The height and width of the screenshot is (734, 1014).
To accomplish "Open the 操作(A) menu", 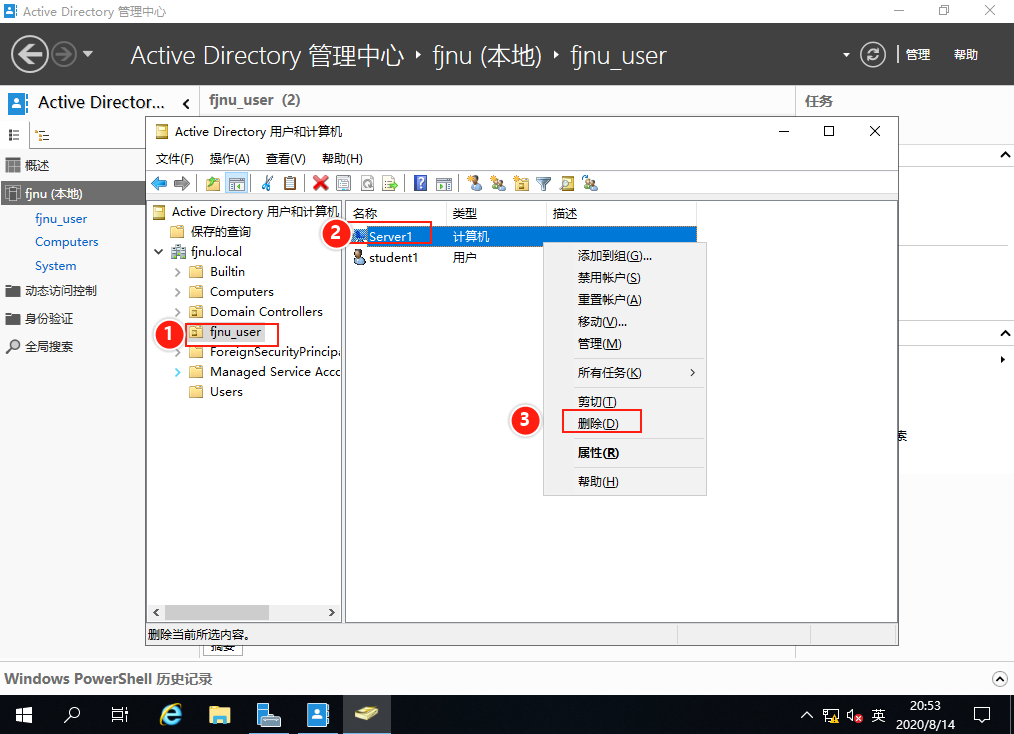I will tap(230, 158).
